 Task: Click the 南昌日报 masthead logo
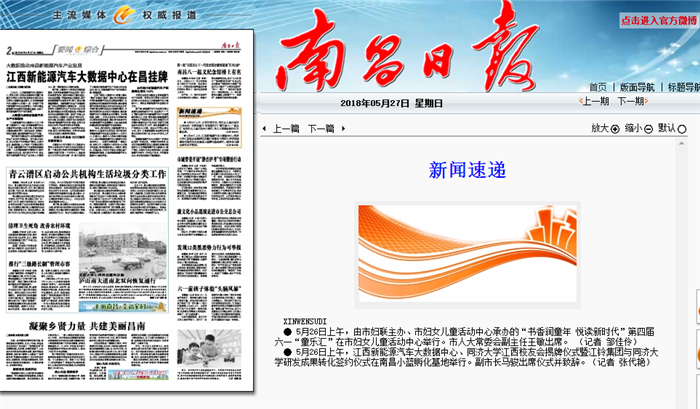[x=400, y=56]
